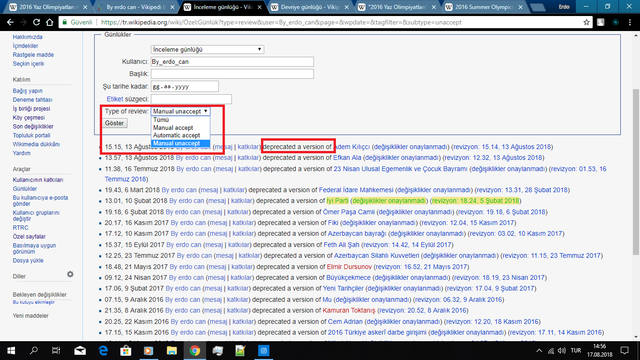Open Kullanıcının katkıları in the sidebar
640x360 pixels.
(38, 180)
